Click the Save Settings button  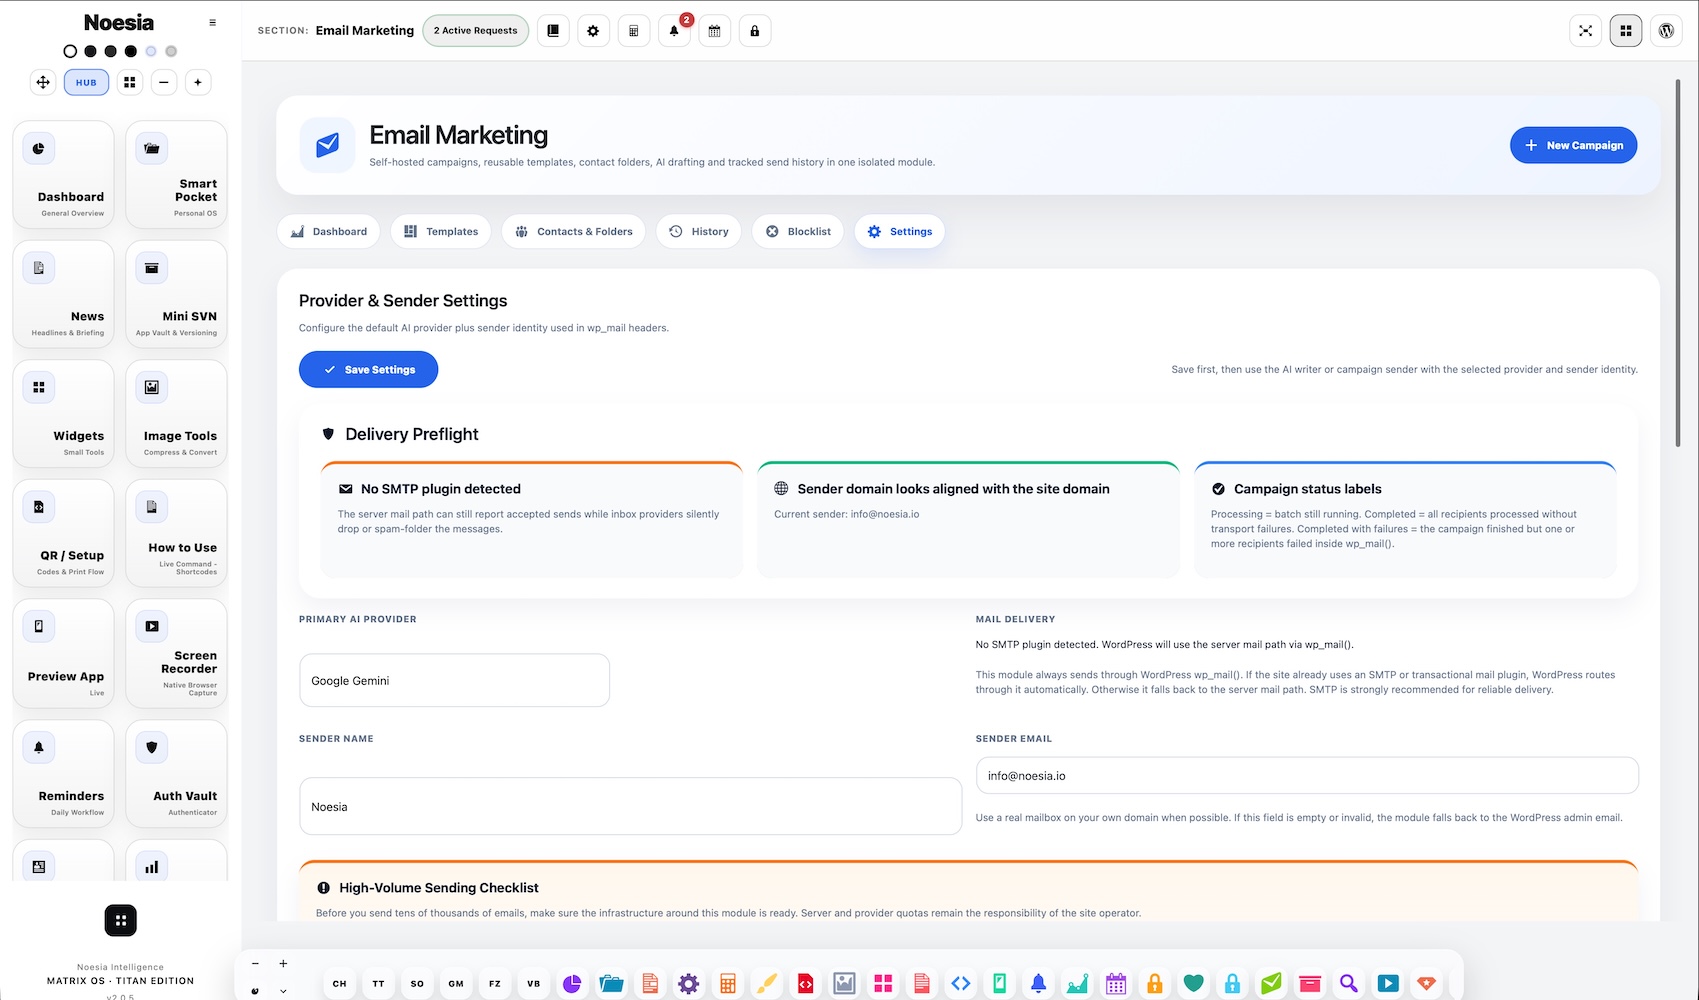tap(368, 369)
